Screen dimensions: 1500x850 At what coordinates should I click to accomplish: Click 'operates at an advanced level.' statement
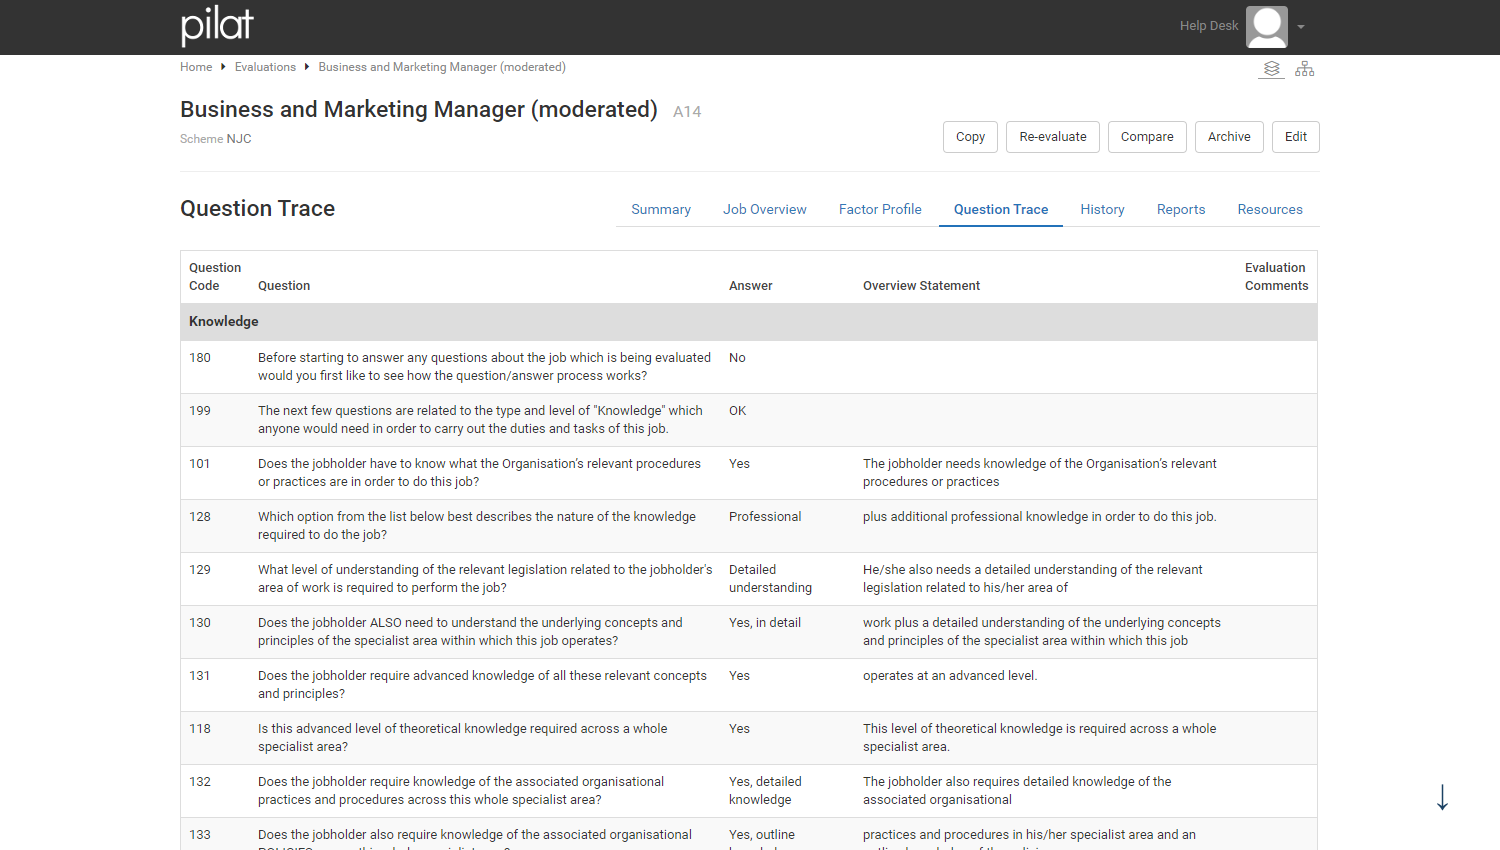[x=950, y=676]
